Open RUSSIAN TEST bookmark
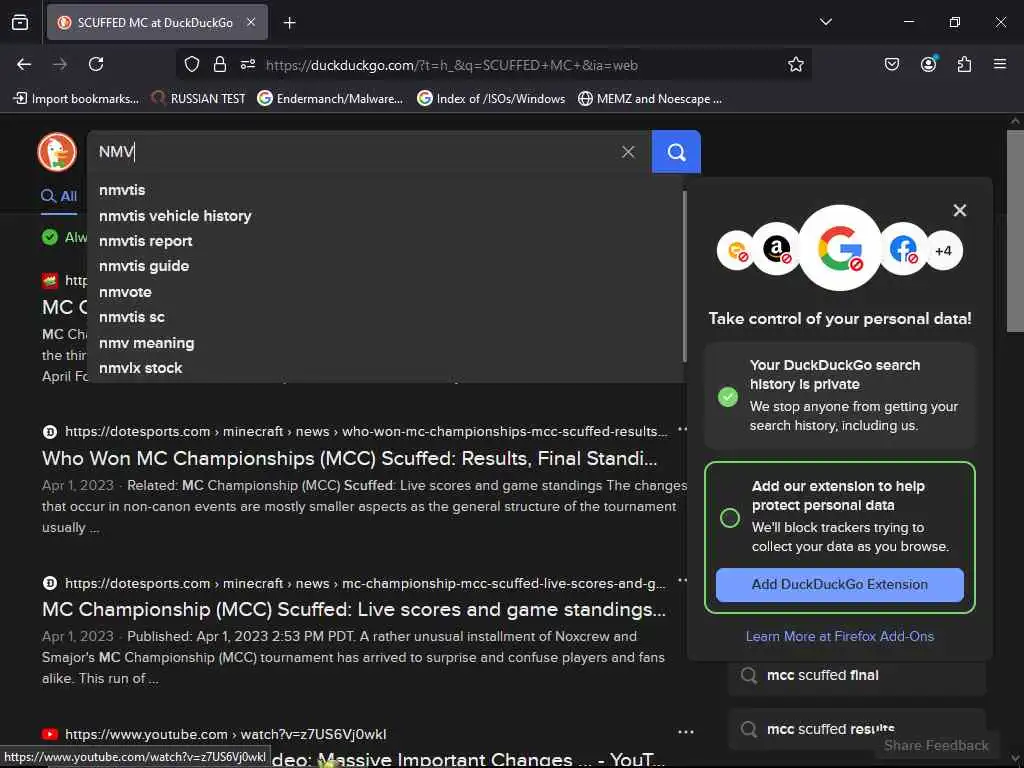 (x=199, y=99)
